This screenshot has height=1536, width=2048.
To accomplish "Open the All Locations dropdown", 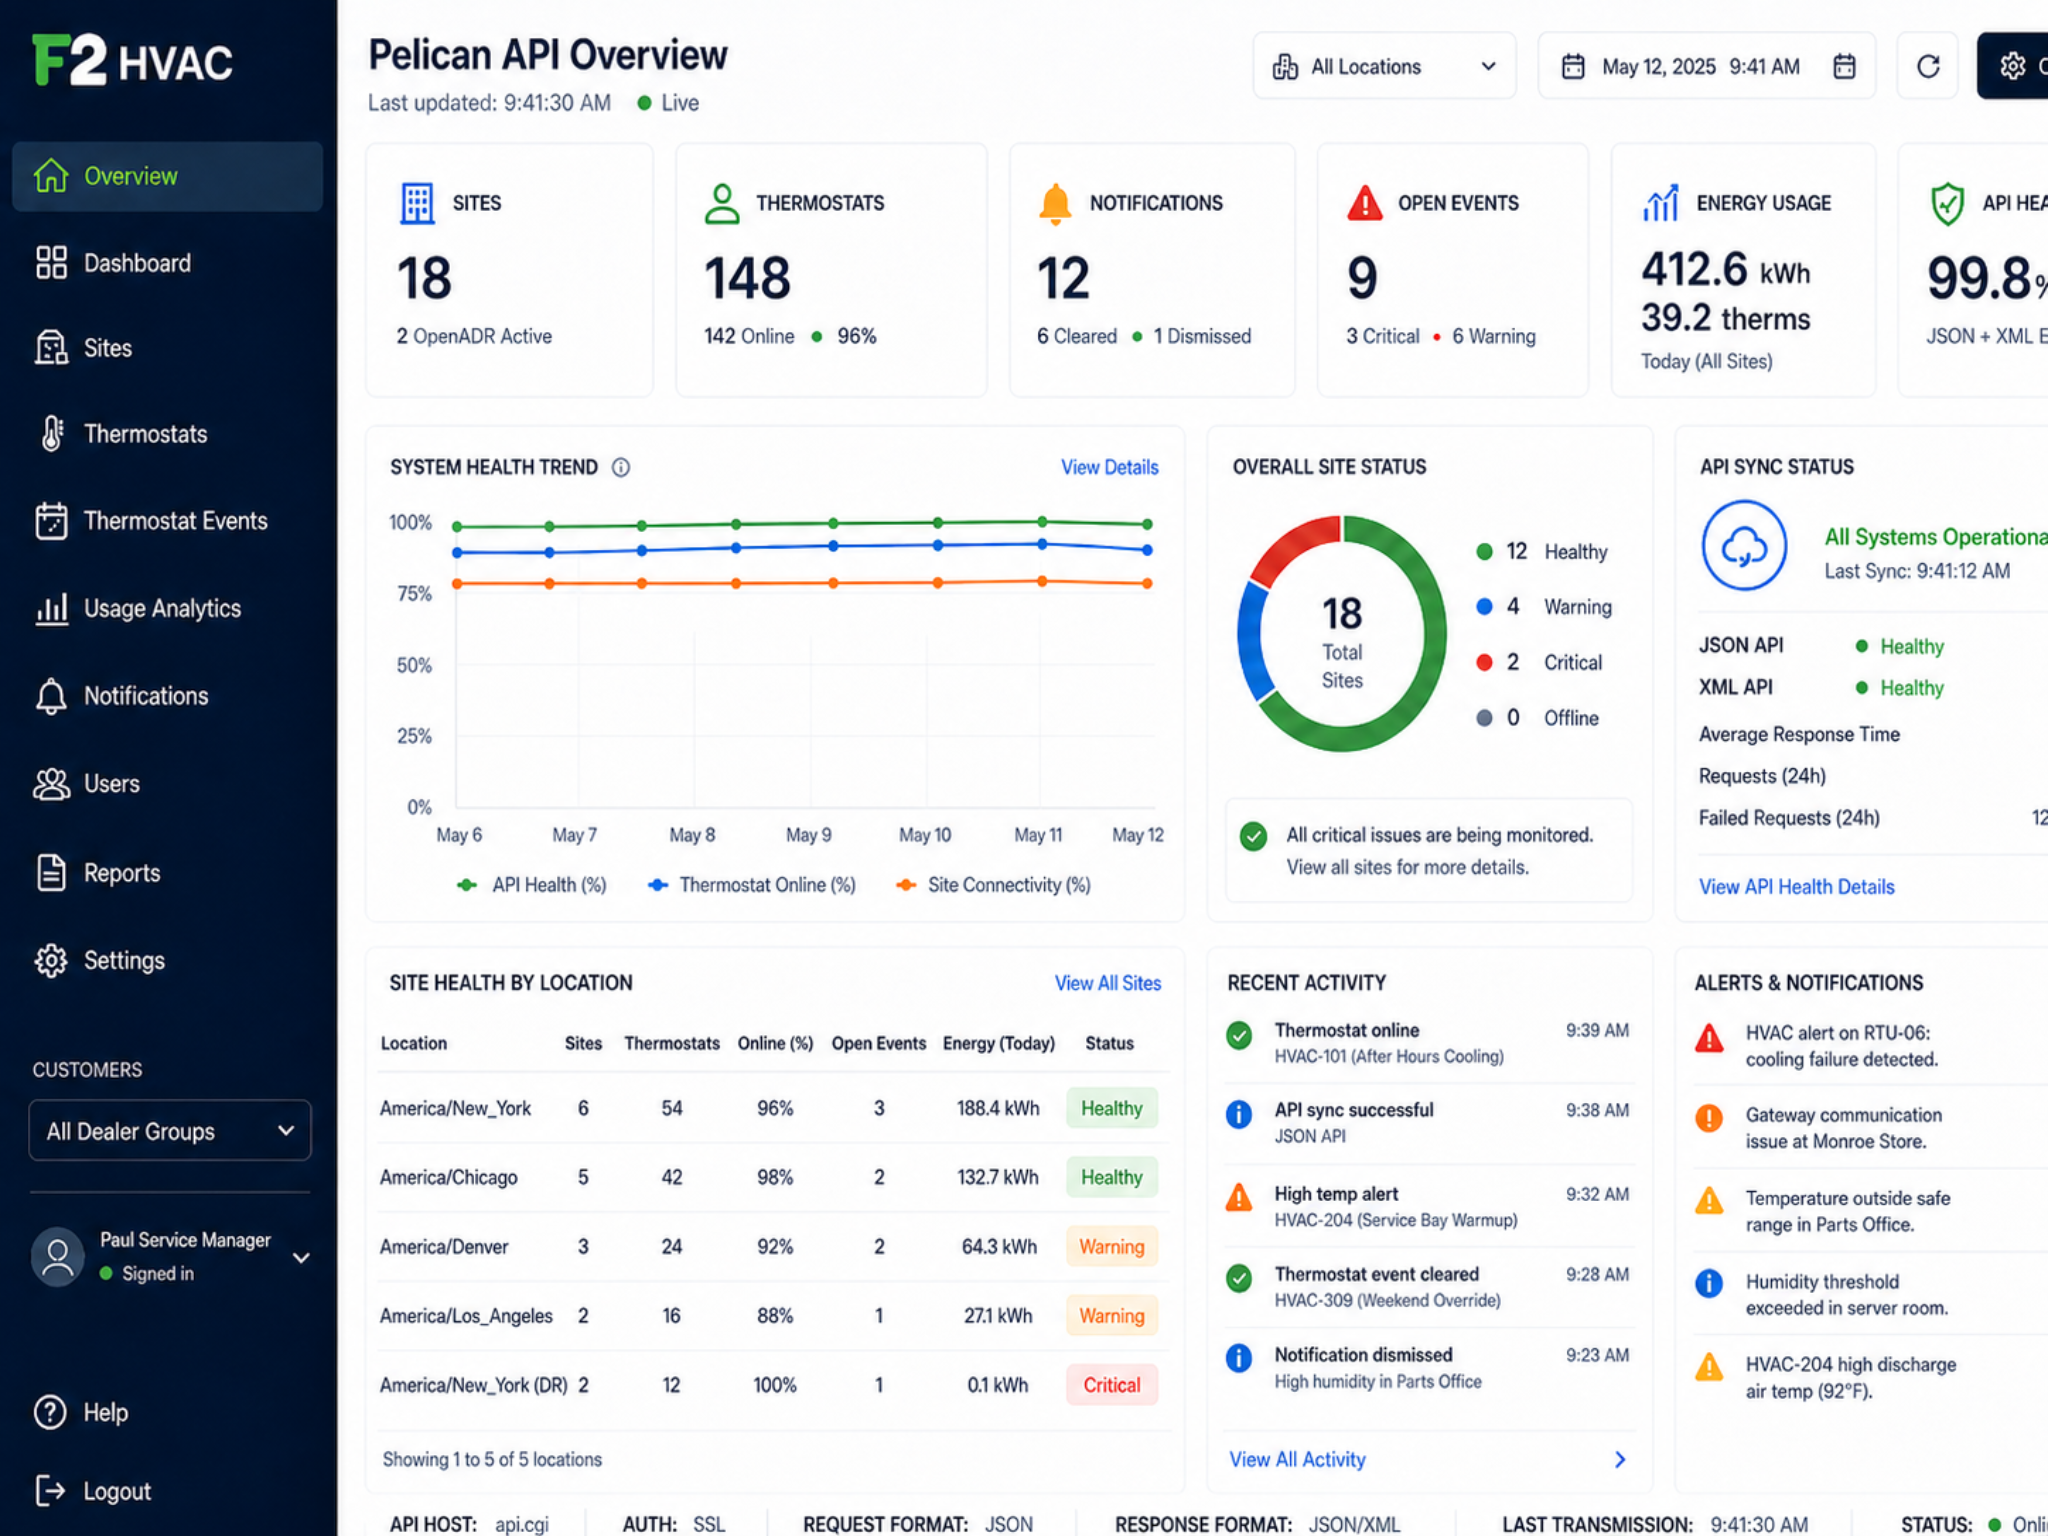I will [x=1384, y=66].
